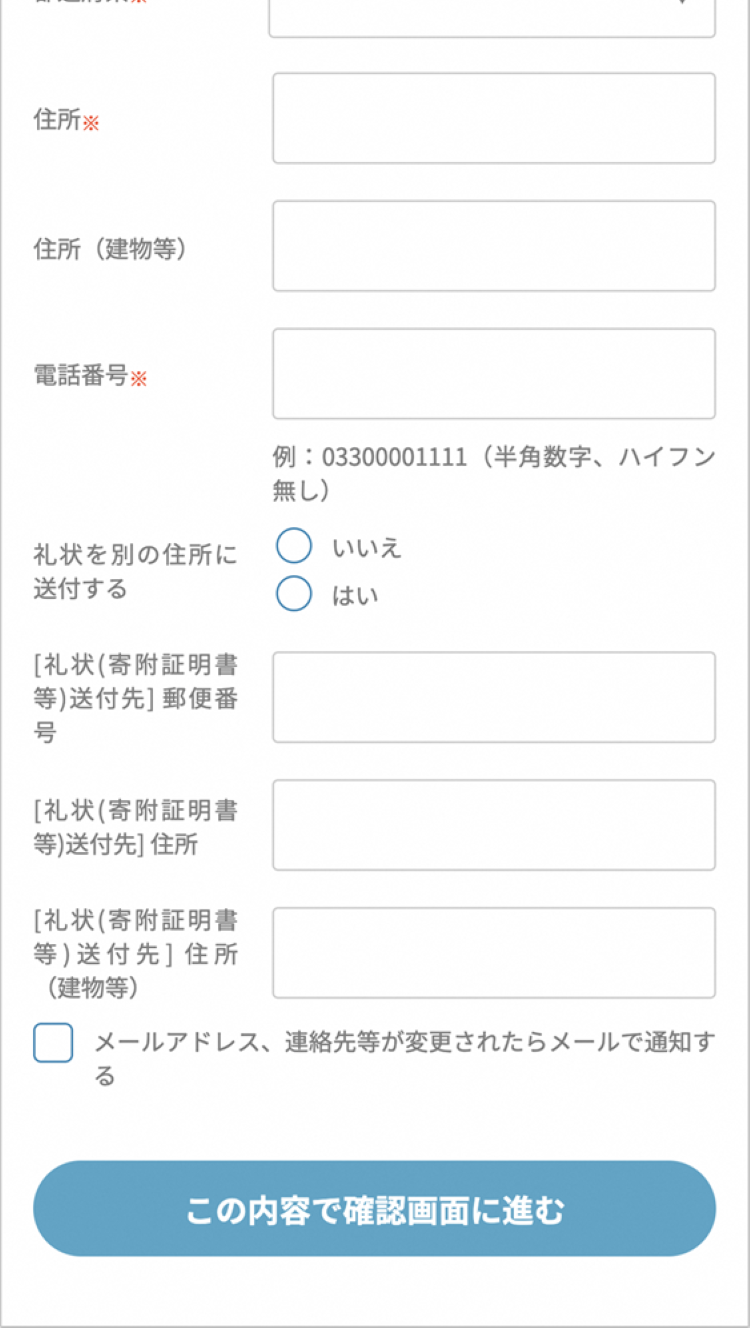Viewport: 750px width, 1333px height.
Task: Click the 礼状送付先 住所（建物等） input field
Action: (493, 953)
